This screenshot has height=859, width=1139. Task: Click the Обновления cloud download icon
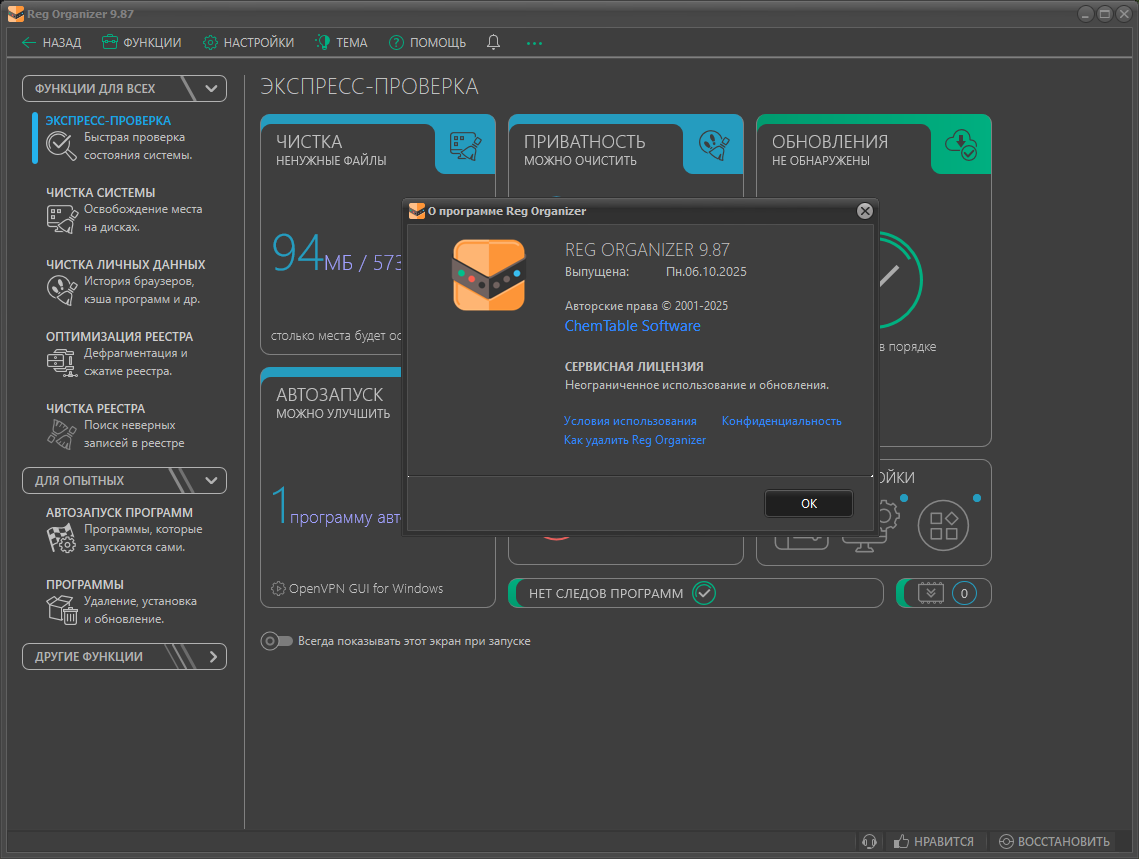pos(961,144)
